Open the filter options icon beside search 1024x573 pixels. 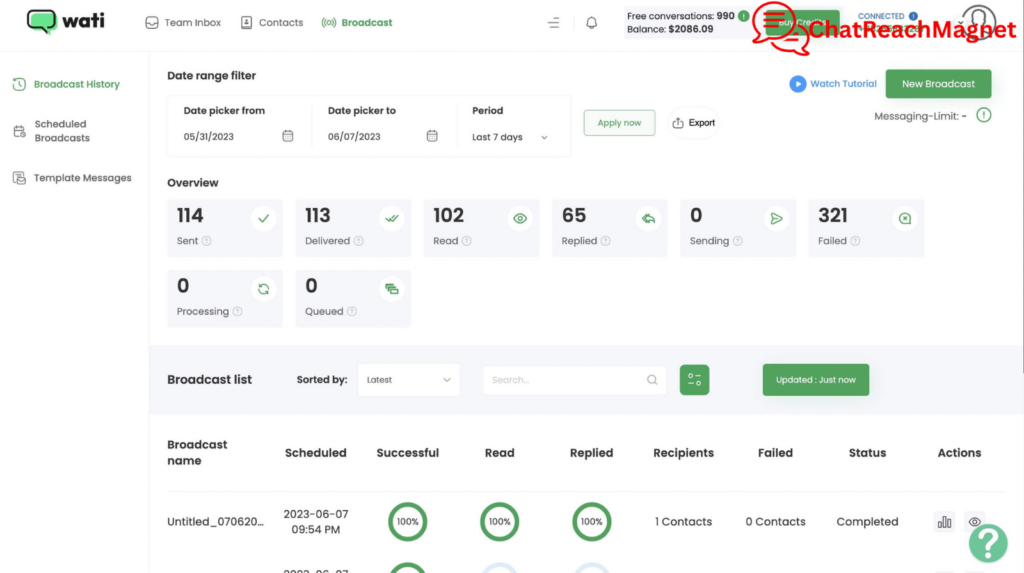pyautogui.click(x=694, y=380)
